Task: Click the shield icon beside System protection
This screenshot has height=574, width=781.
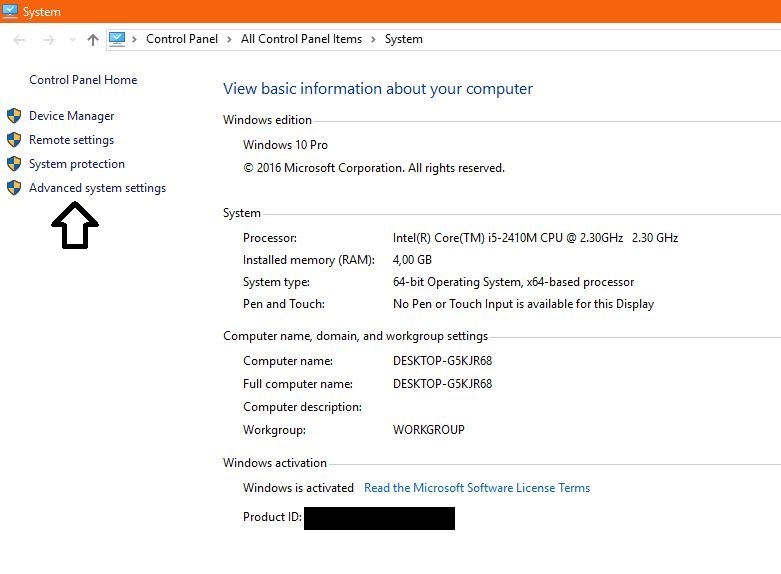Action: pos(14,164)
